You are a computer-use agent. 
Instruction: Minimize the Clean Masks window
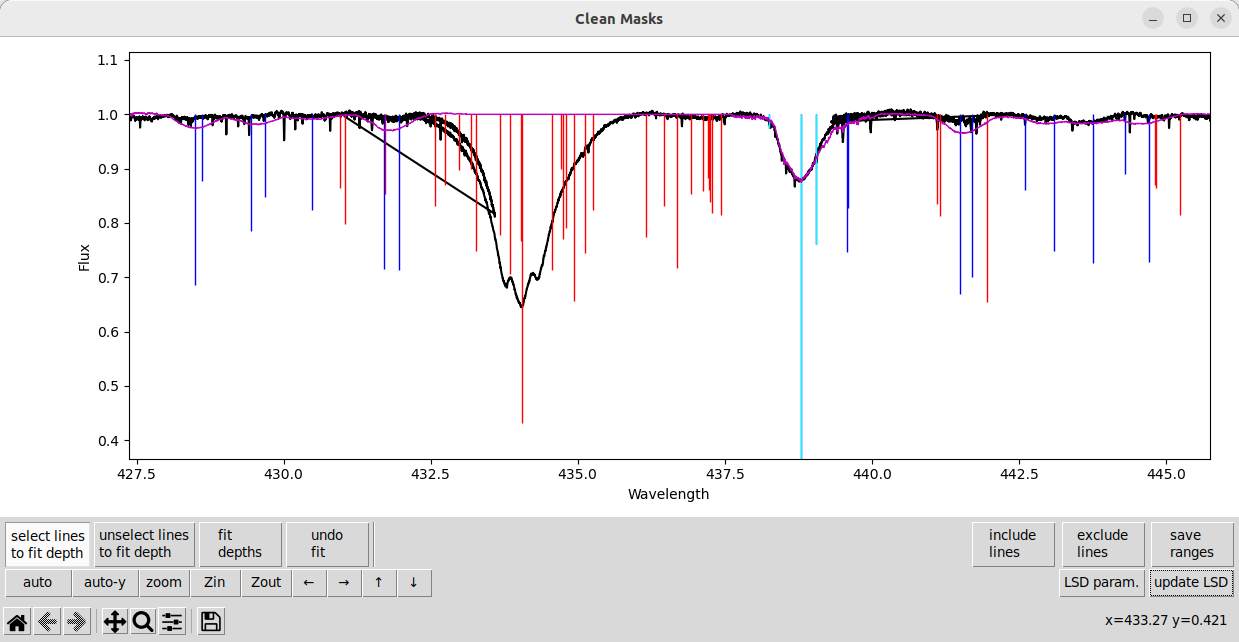pos(1154,18)
